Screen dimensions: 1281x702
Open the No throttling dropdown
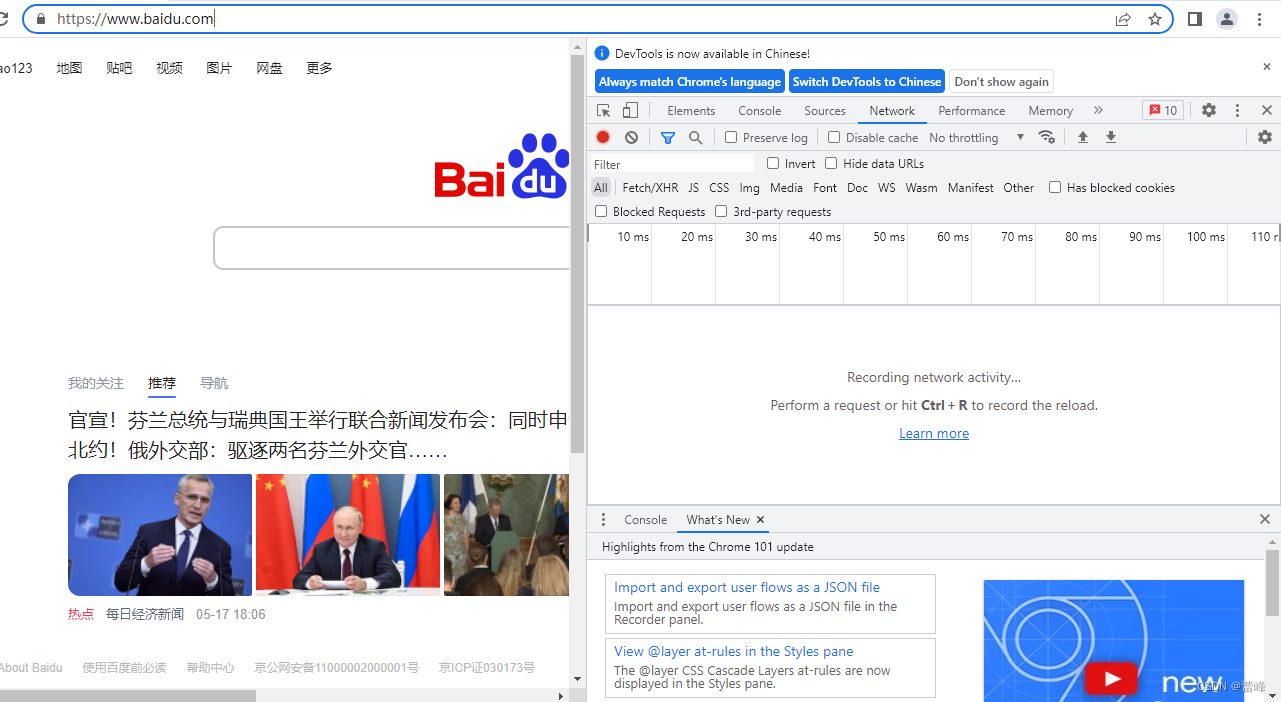(977, 138)
